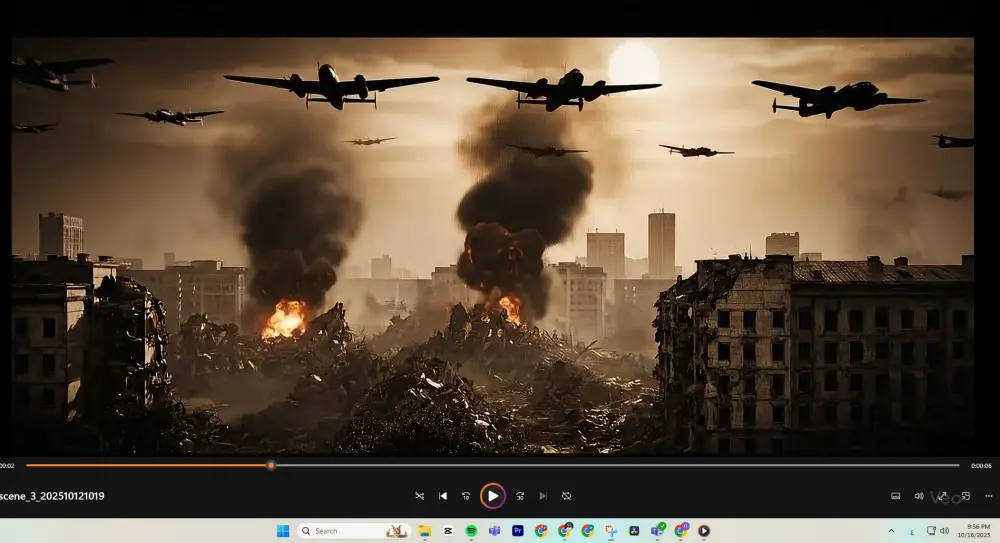Open Microsoft Teams with green check badge
This screenshot has height=543, width=1000.
658,531
